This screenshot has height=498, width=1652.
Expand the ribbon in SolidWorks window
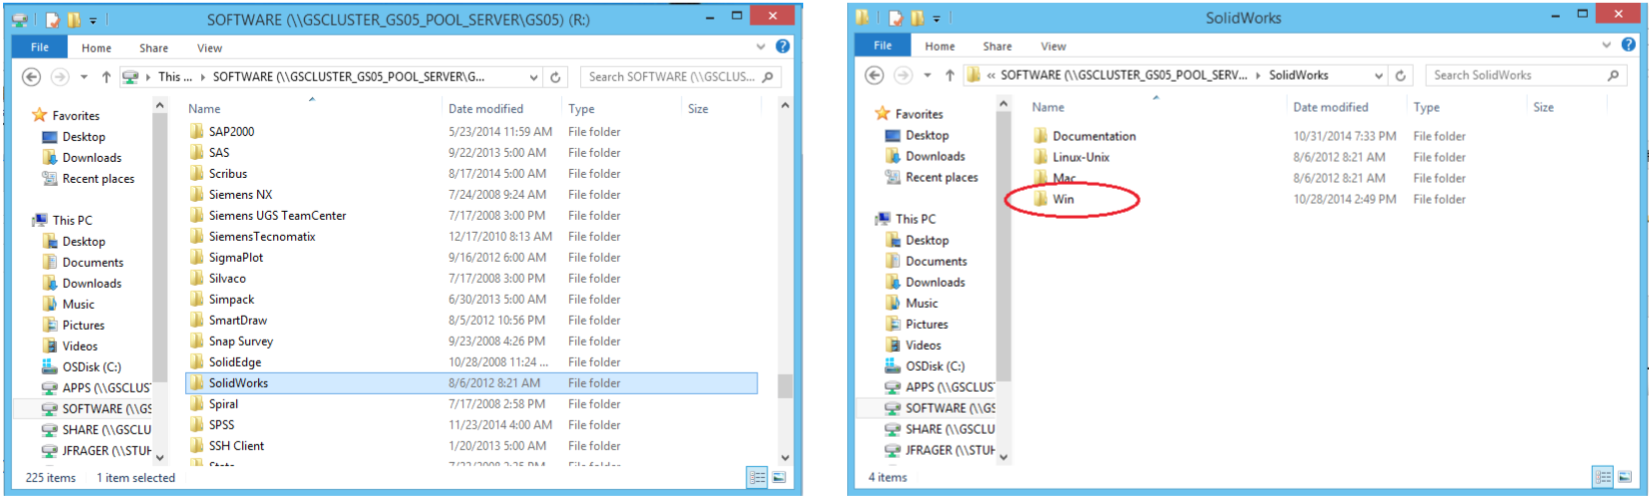pyautogui.click(x=1606, y=46)
